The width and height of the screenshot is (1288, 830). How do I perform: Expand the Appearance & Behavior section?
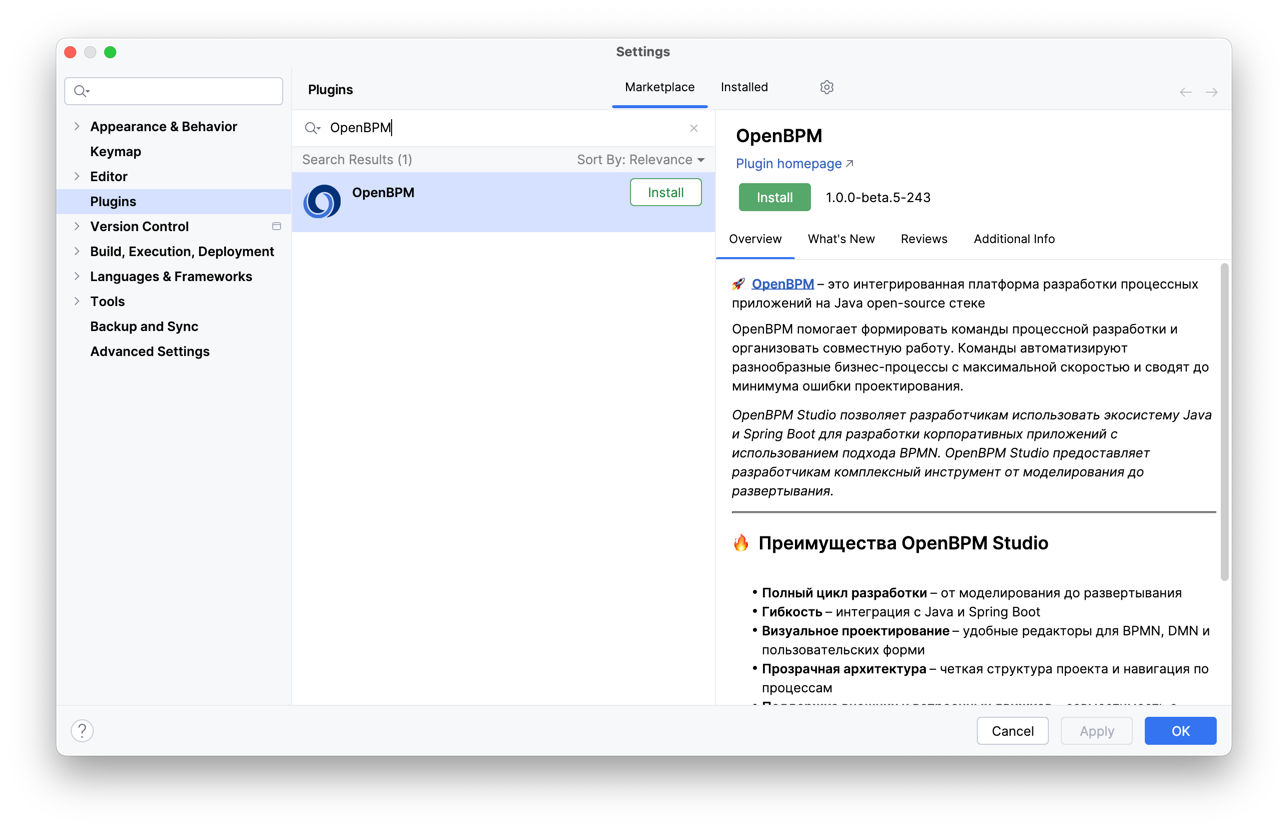pyautogui.click(x=77, y=127)
